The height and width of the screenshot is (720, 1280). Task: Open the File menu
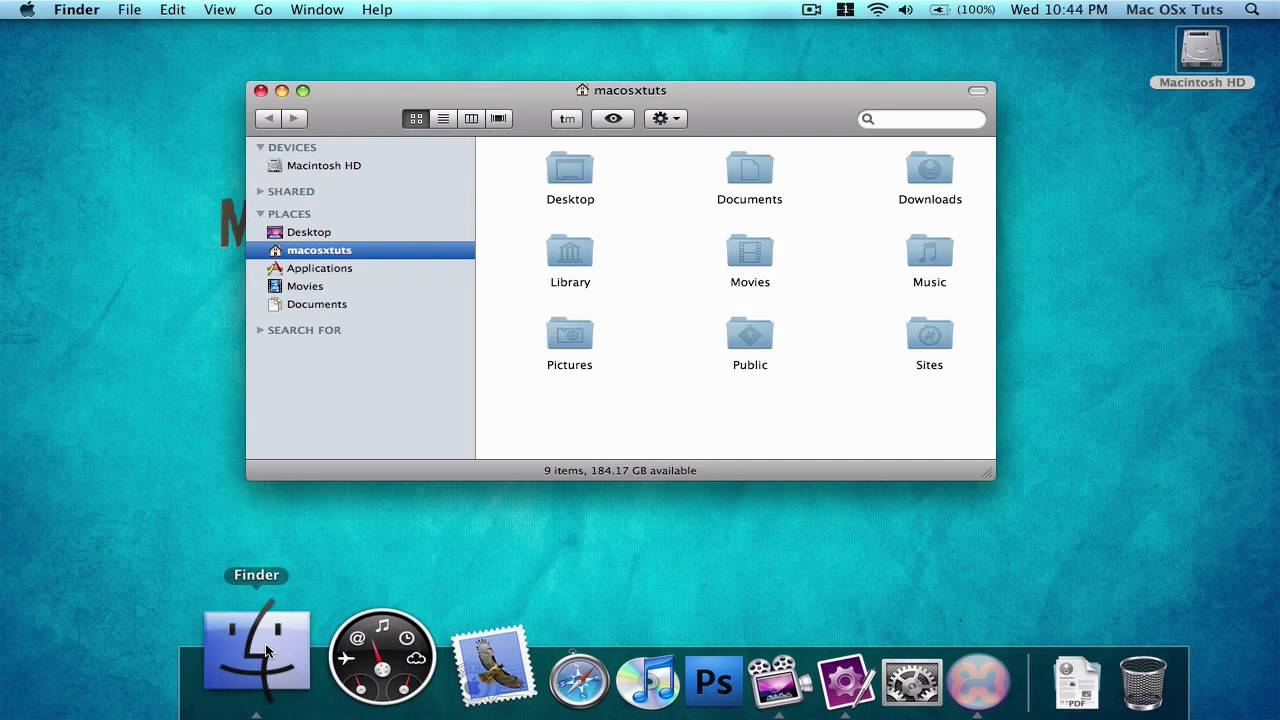pyautogui.click(x=129, y=10)
